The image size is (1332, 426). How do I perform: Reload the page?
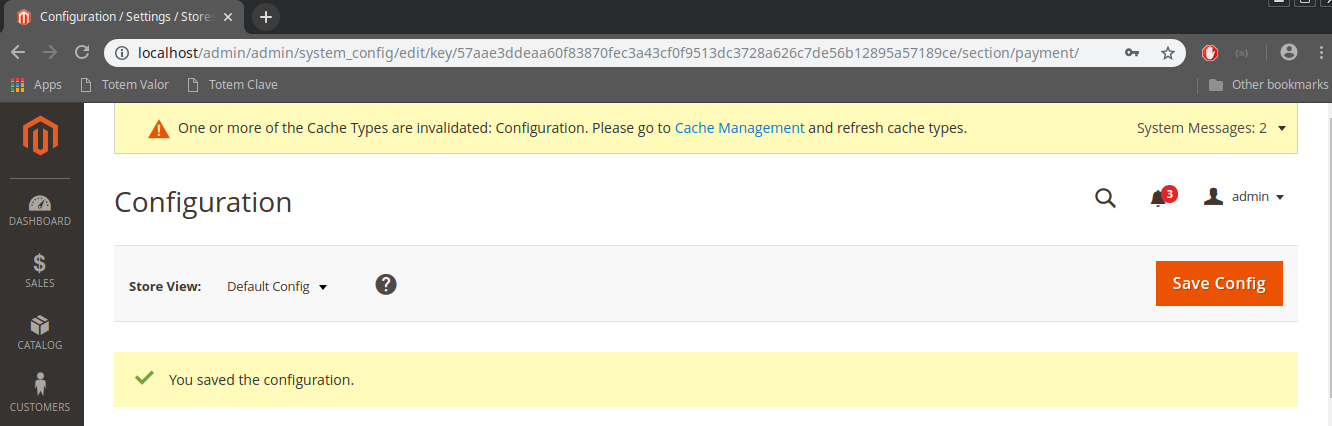(x=81, y=53)
